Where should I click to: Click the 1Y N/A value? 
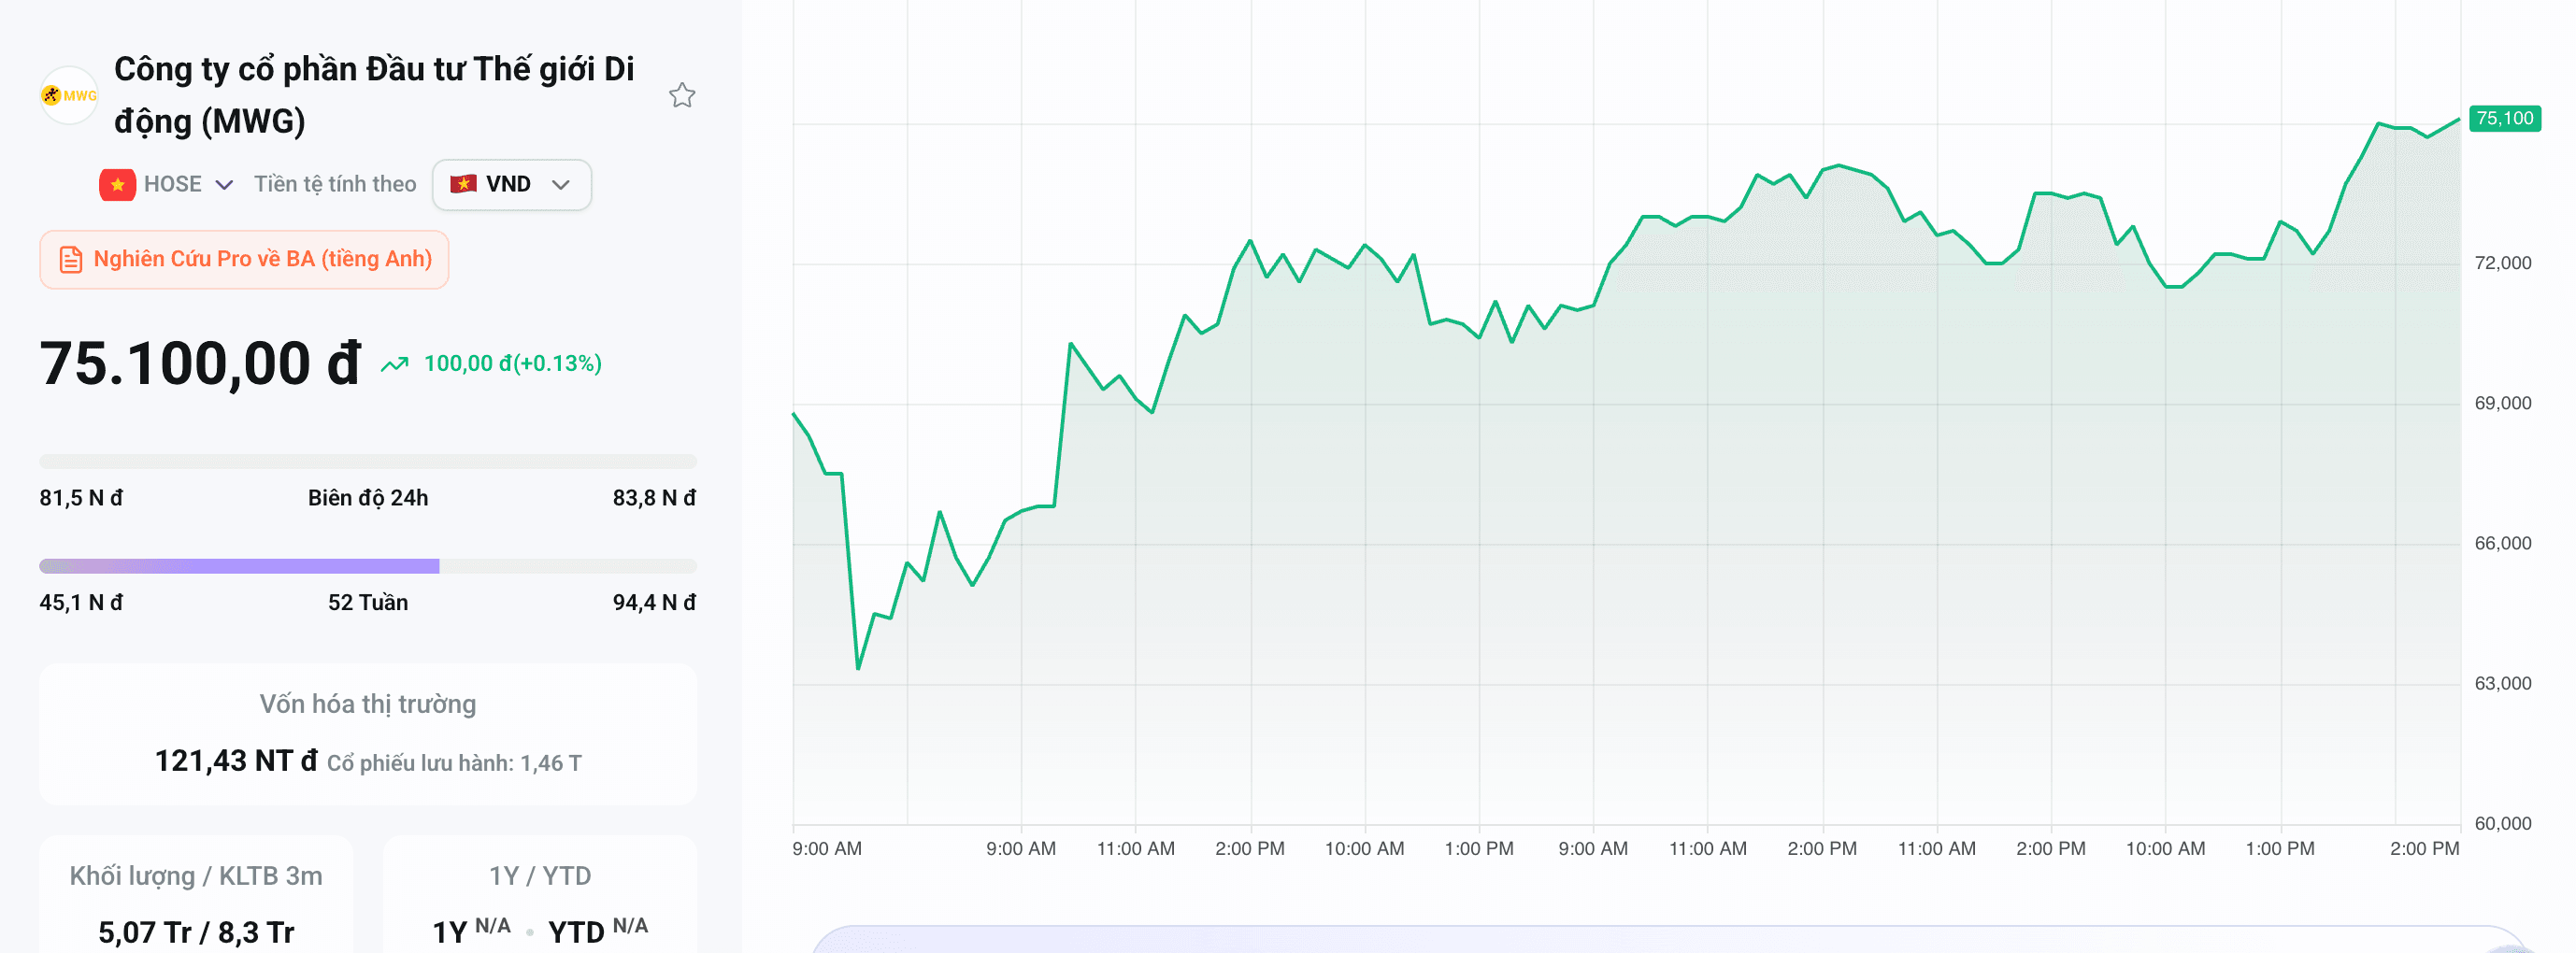471,930
